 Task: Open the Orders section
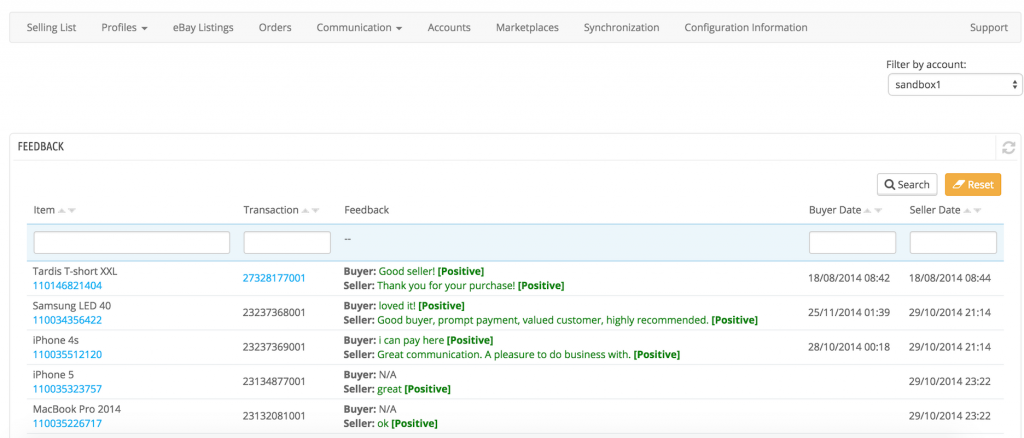tap(275, 27)
